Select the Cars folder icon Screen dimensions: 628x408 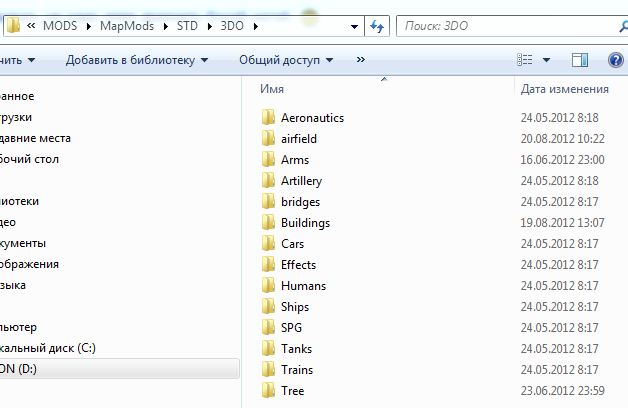pos(268,243)
